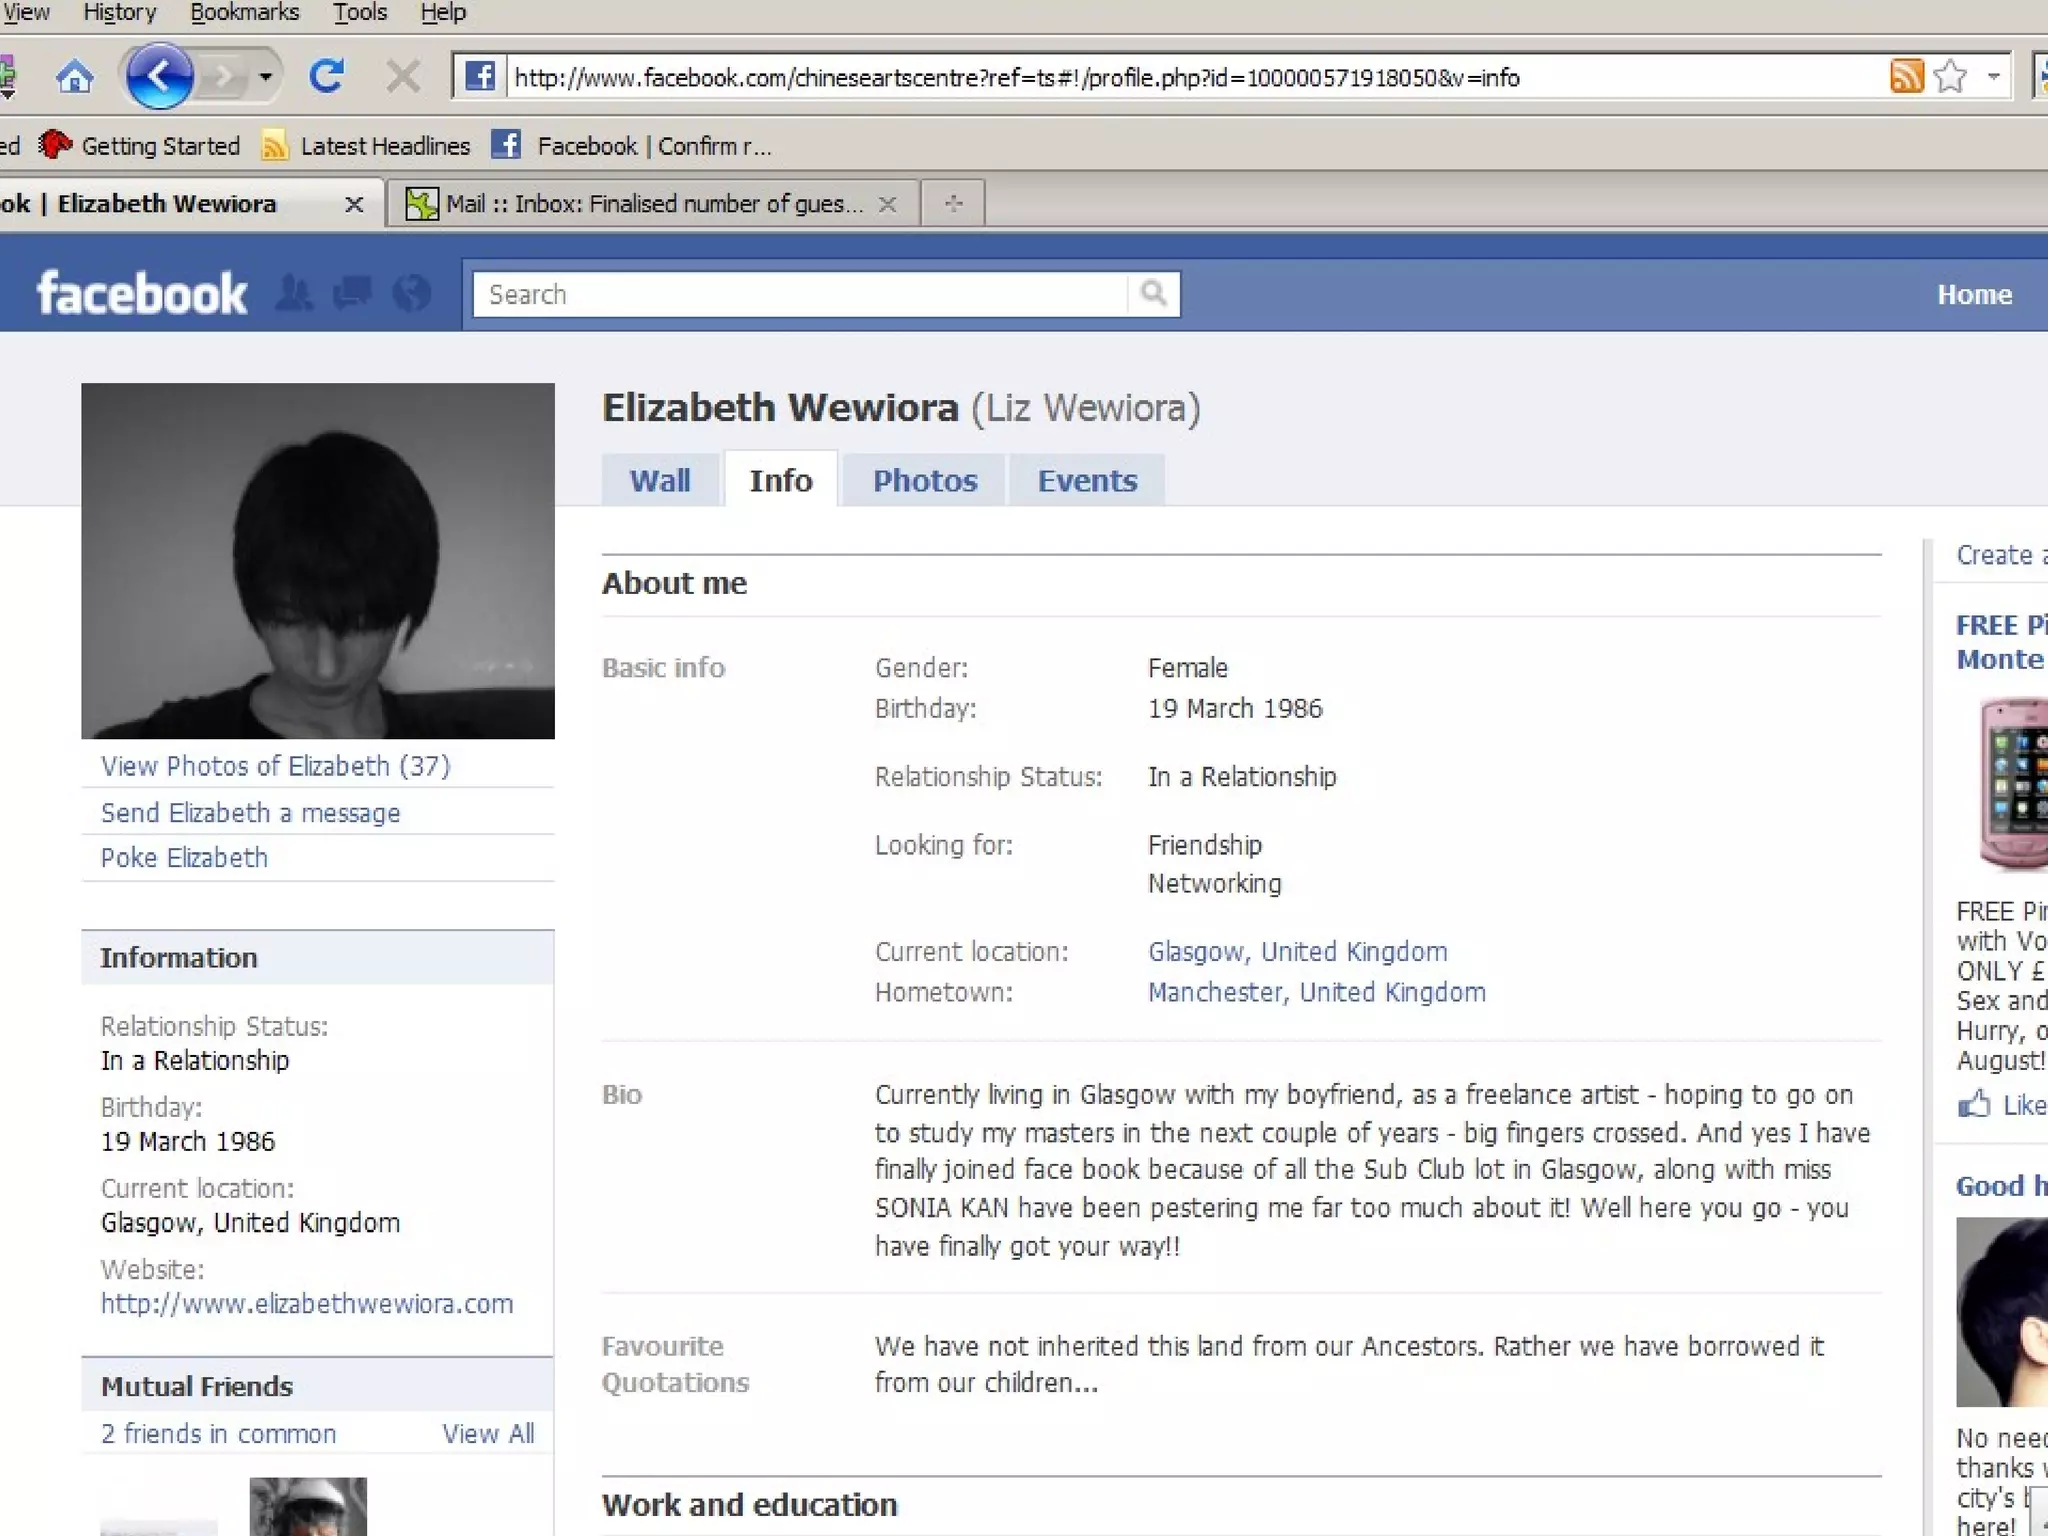This screenshot has height=1536, width=2048.
Task: Open the Glasgow, United Kingdom location link
Action: [x=1297, y=952]
